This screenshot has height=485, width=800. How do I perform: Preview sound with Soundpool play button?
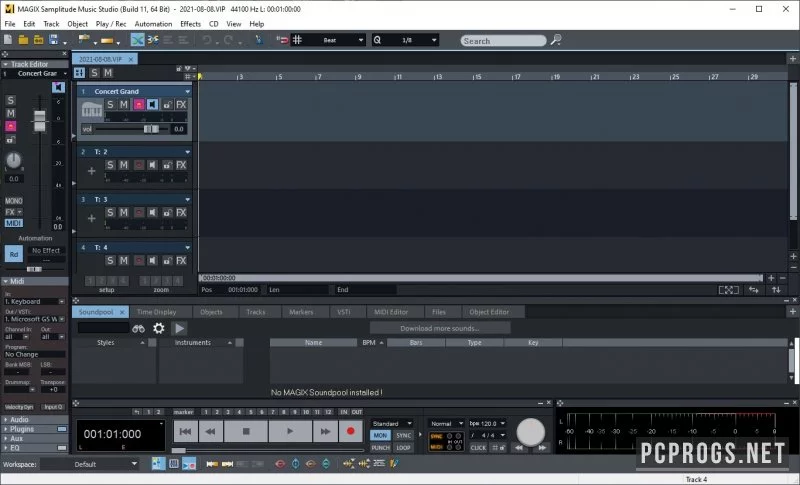(179, 328)
